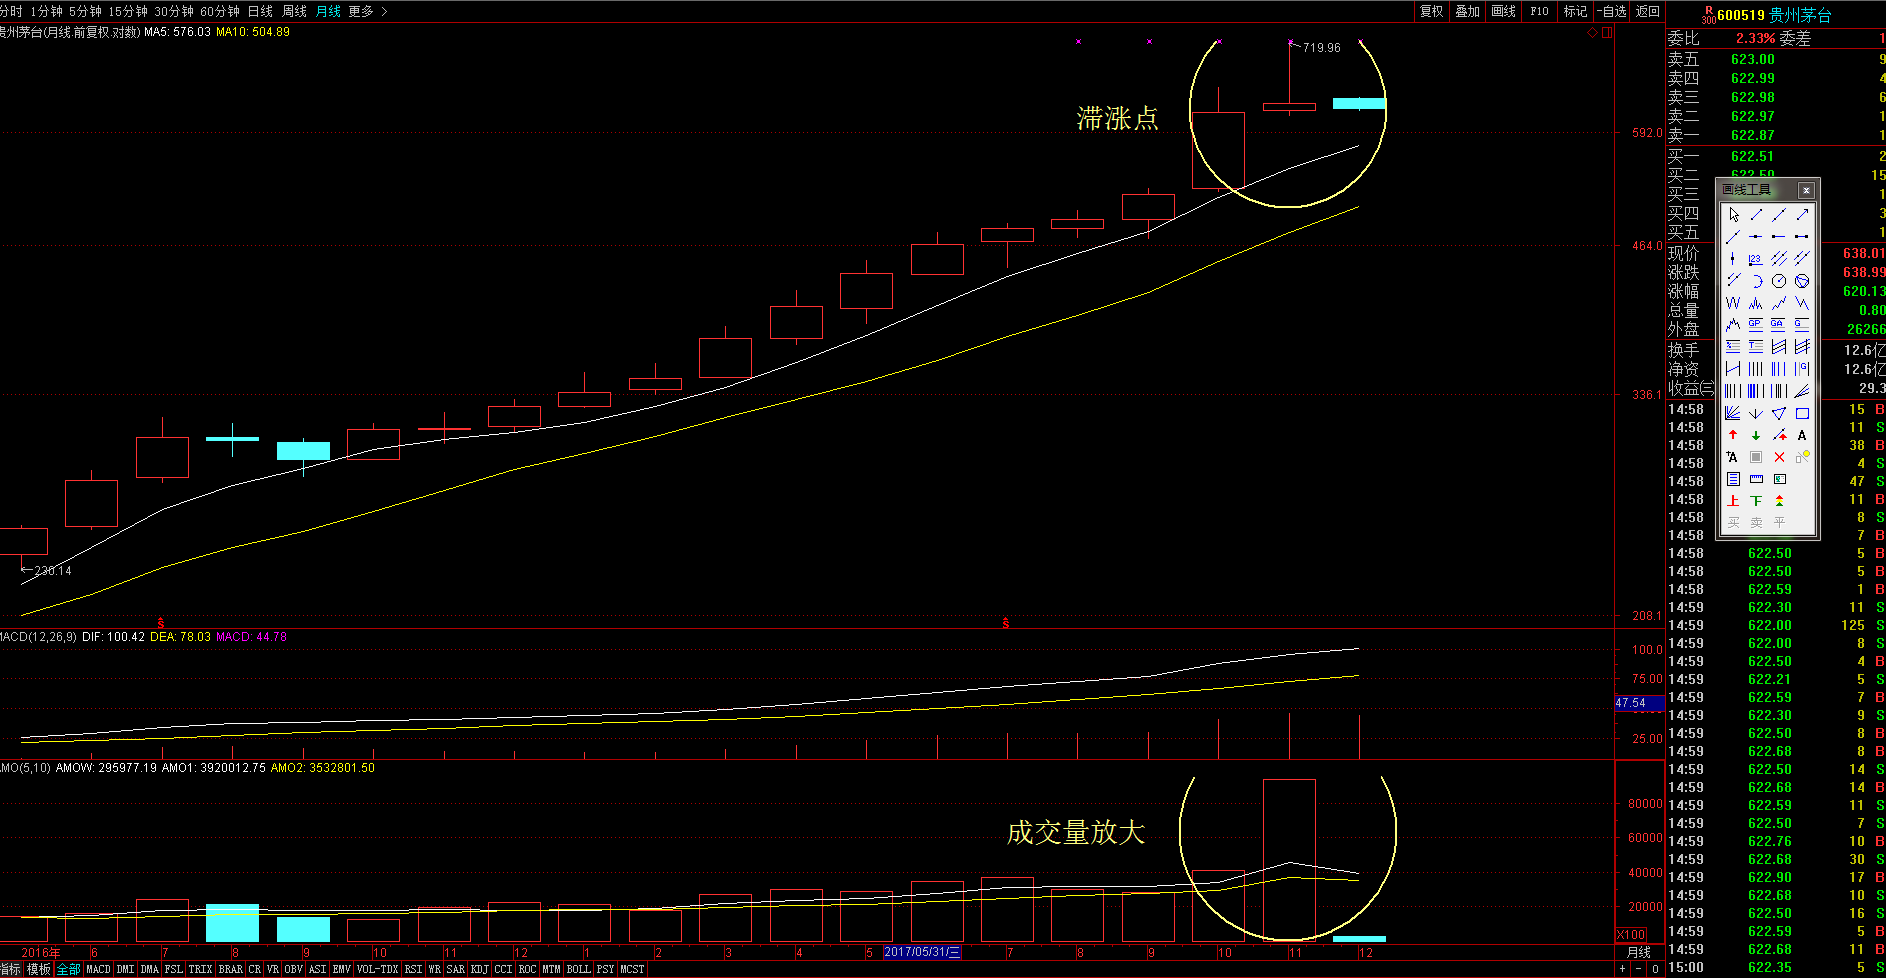
Task: Select the 模板 template tab
Action: click(38, 969)
